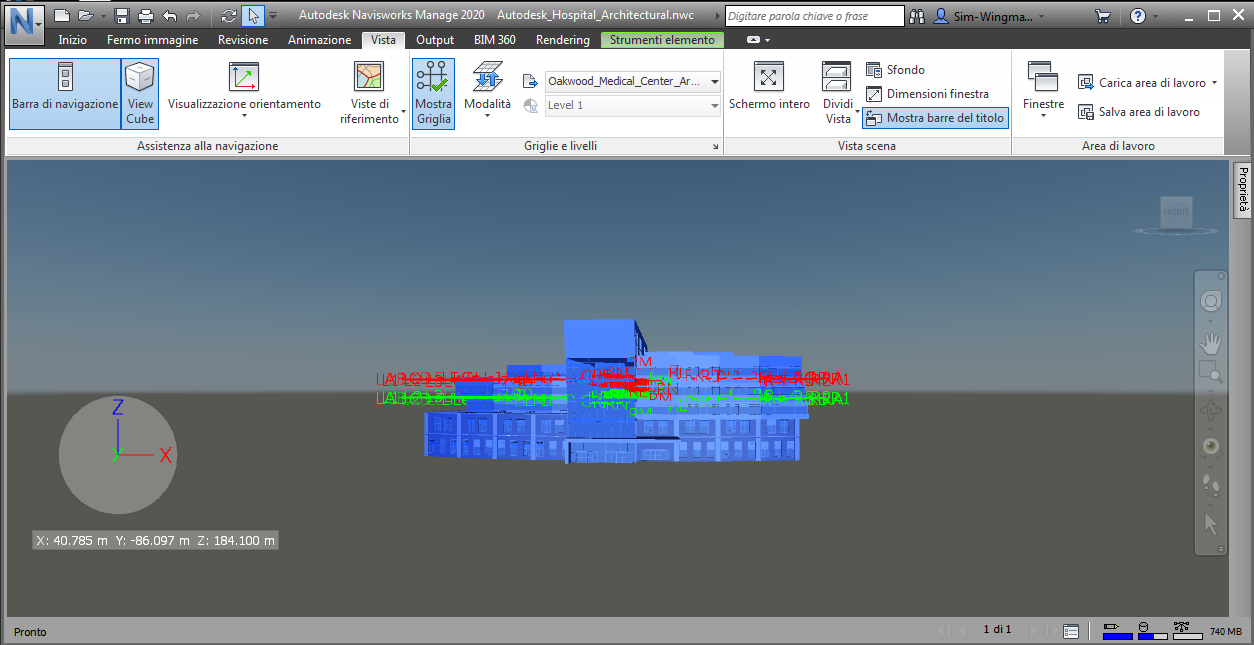The height and width of the screenshot is (645, 1254).
Task: Select the Pan hand tool
Action: point(1211,343)
